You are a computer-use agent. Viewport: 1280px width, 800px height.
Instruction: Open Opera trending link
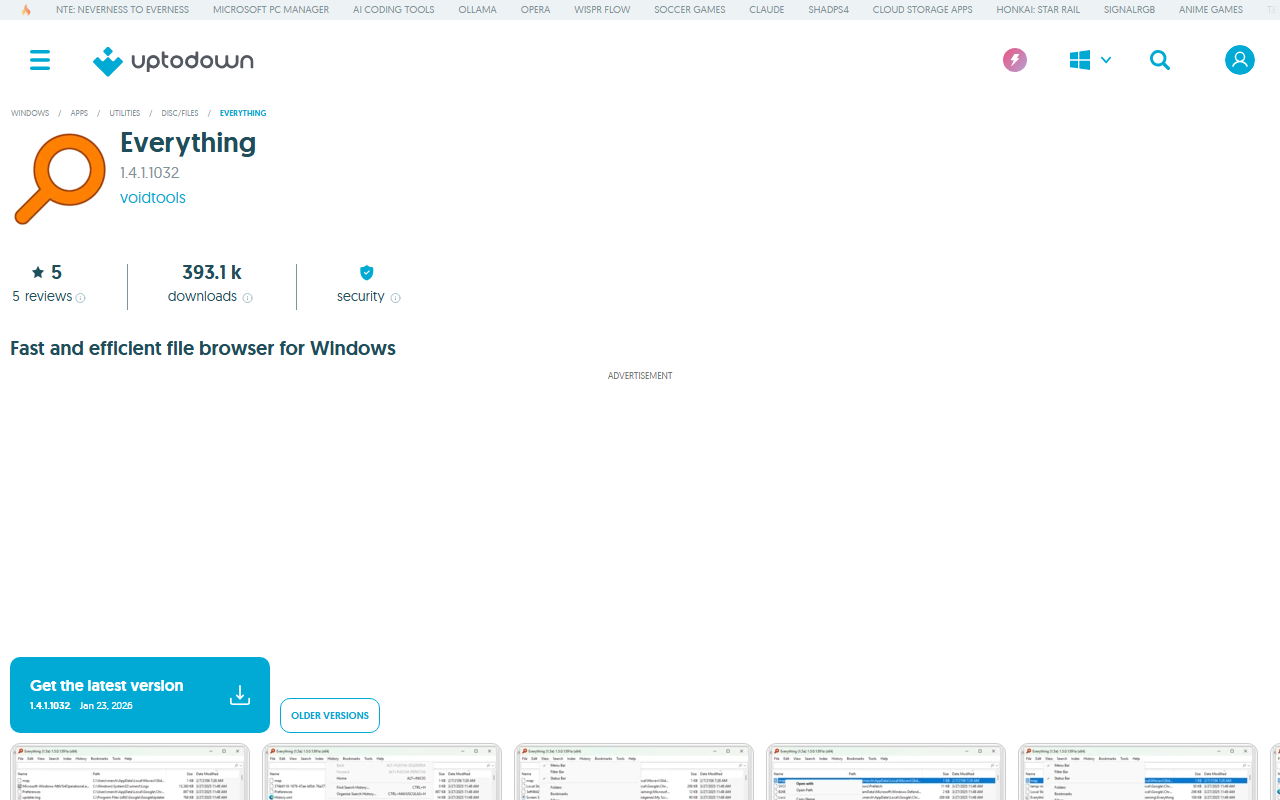tap(536, 10)
